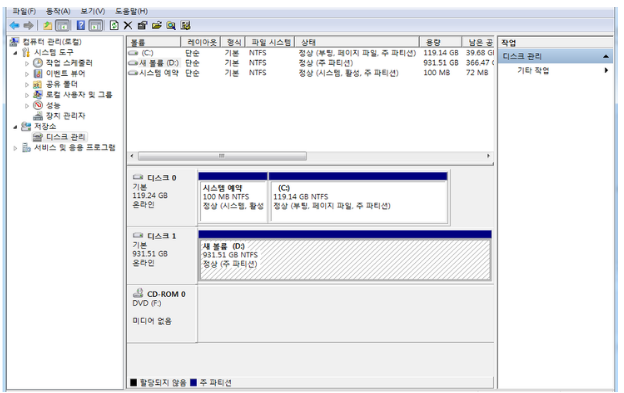Viewport: 624px width, 393px height.
Task: Click the 서비스 및 응용 프로그램 icon
Action: point(26,148)
